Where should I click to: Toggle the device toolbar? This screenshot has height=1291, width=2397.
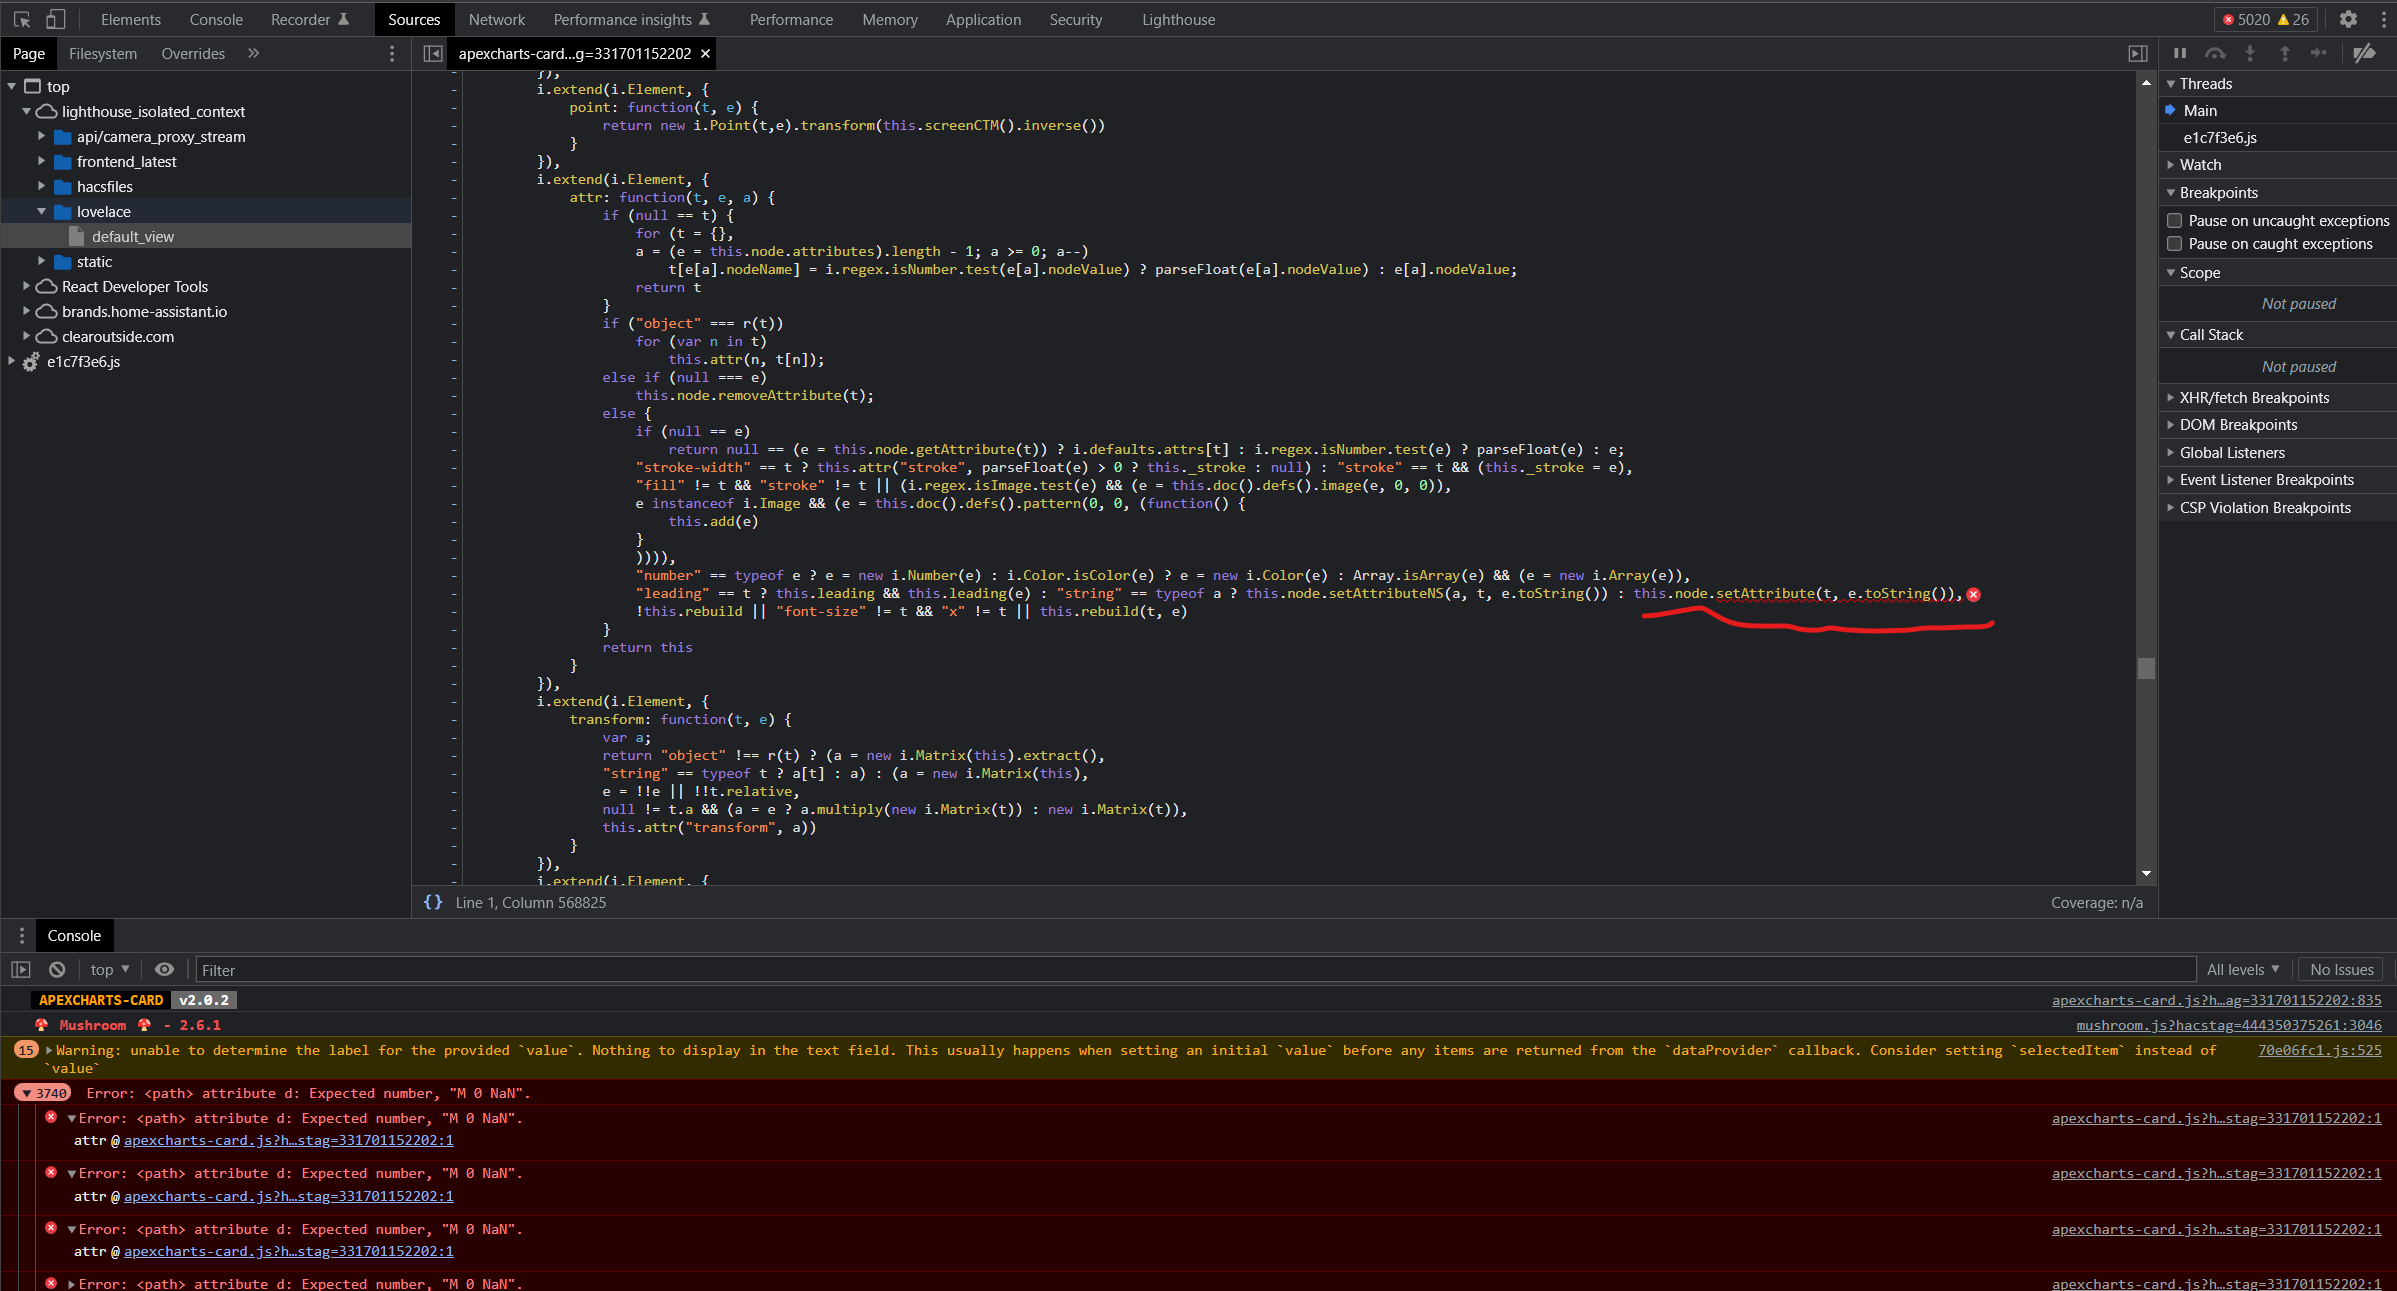(x=56, y=19)
